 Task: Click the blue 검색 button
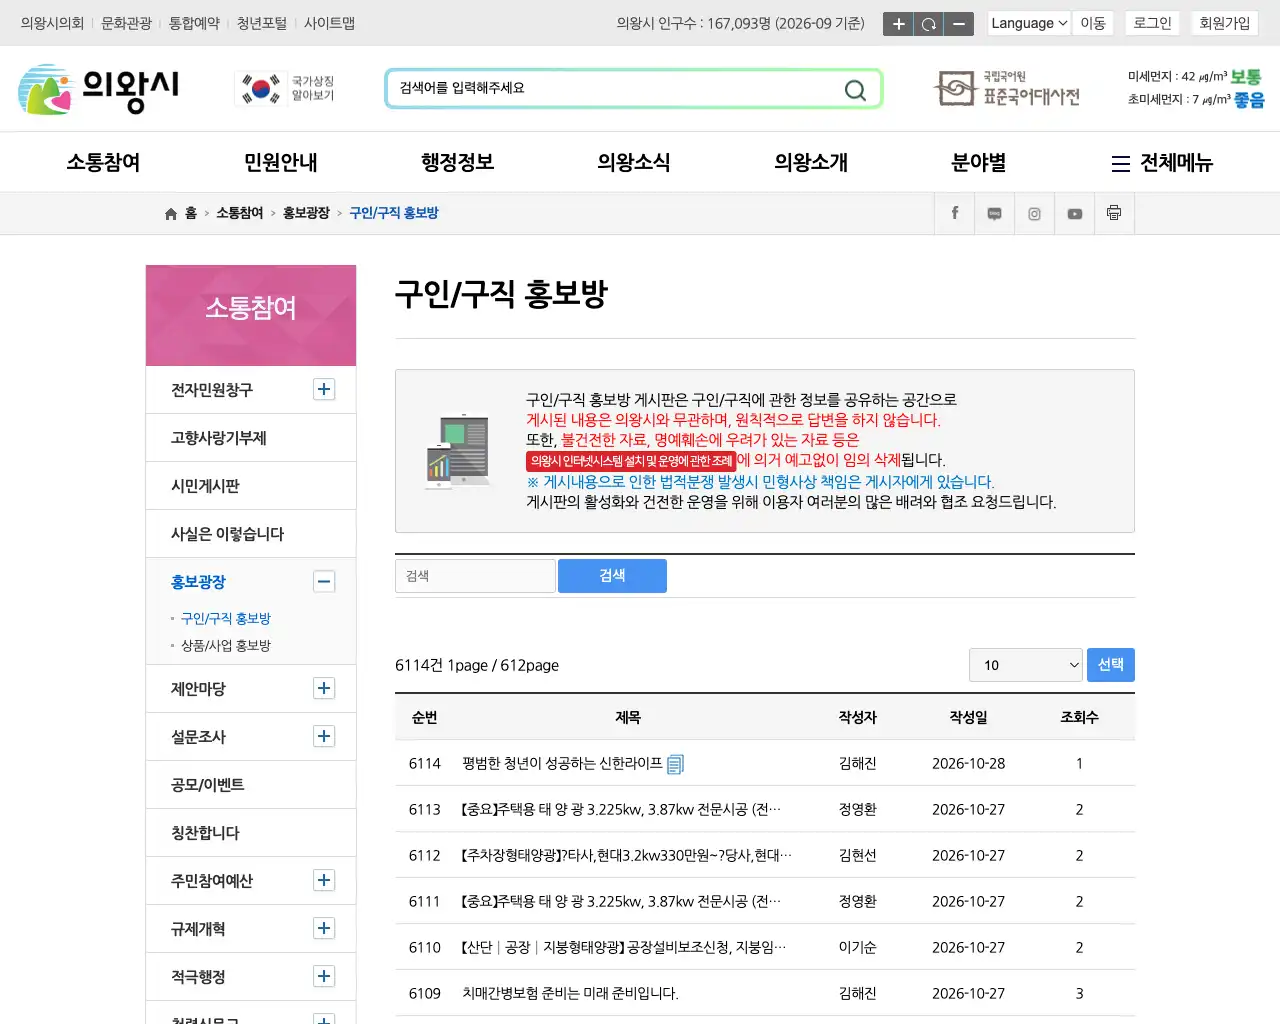[x=612, y=576]
